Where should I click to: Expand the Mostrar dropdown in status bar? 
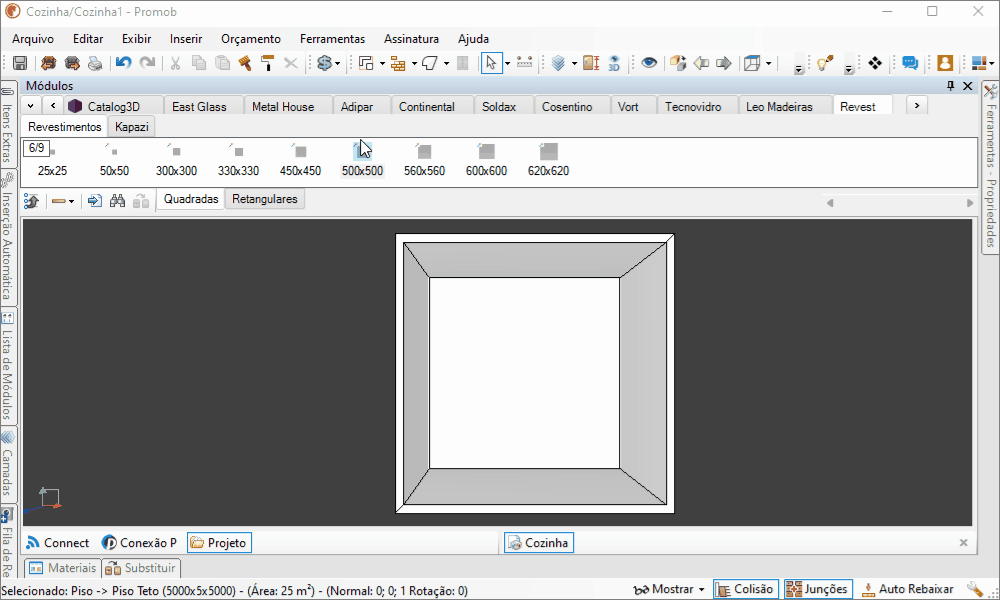click(x=702, y=589)
